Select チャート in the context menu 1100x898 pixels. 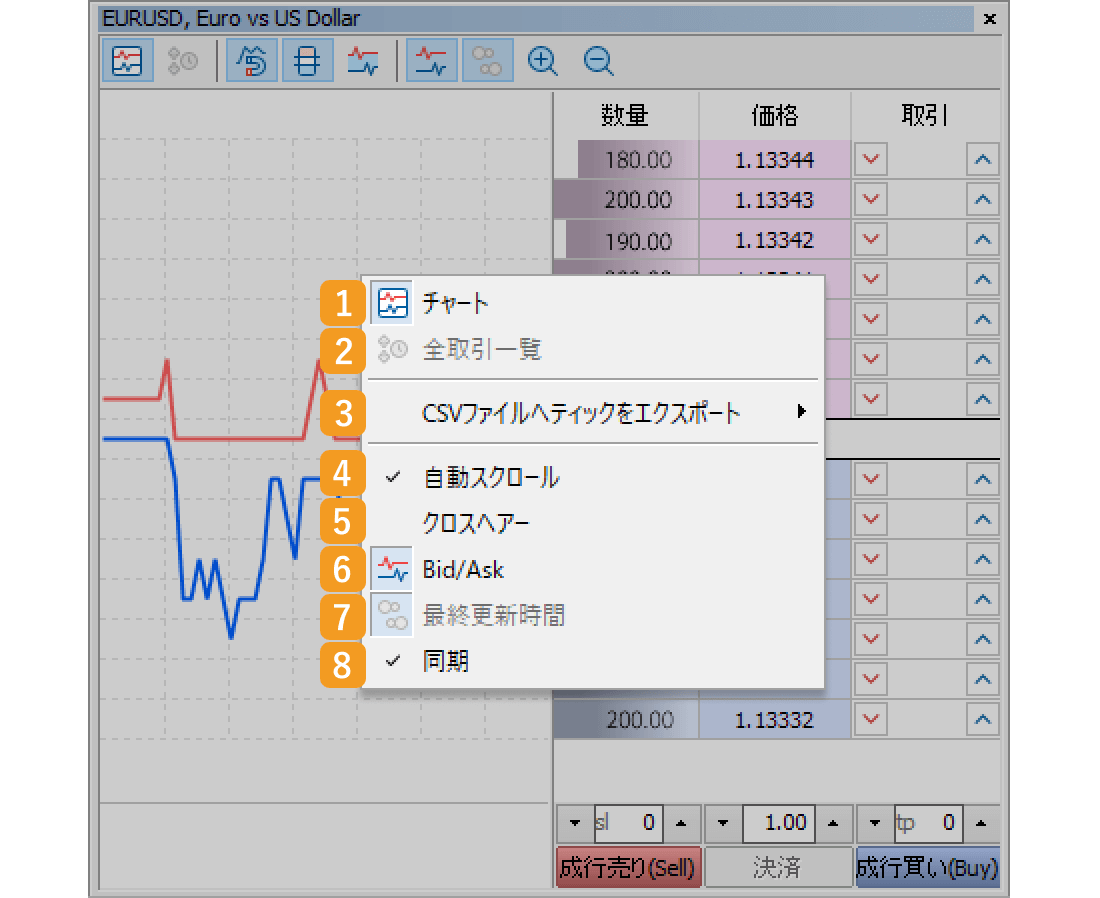coord(593,303)
